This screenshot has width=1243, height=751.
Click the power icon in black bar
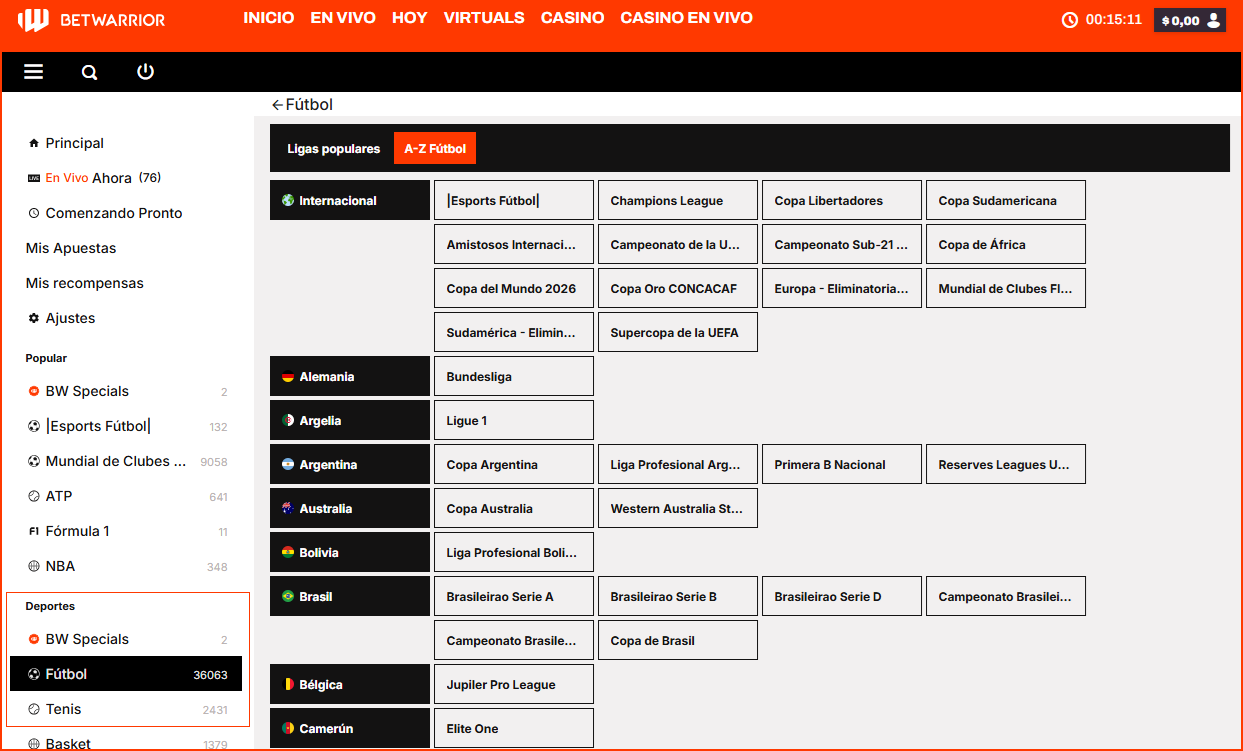(x=146, y=72)
